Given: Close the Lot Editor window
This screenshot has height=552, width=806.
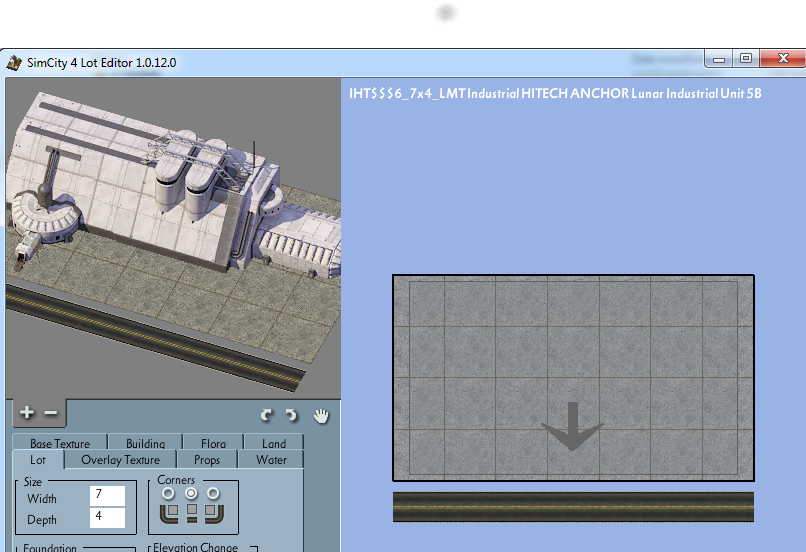Looking at the screenshot, I should point(783,58).
